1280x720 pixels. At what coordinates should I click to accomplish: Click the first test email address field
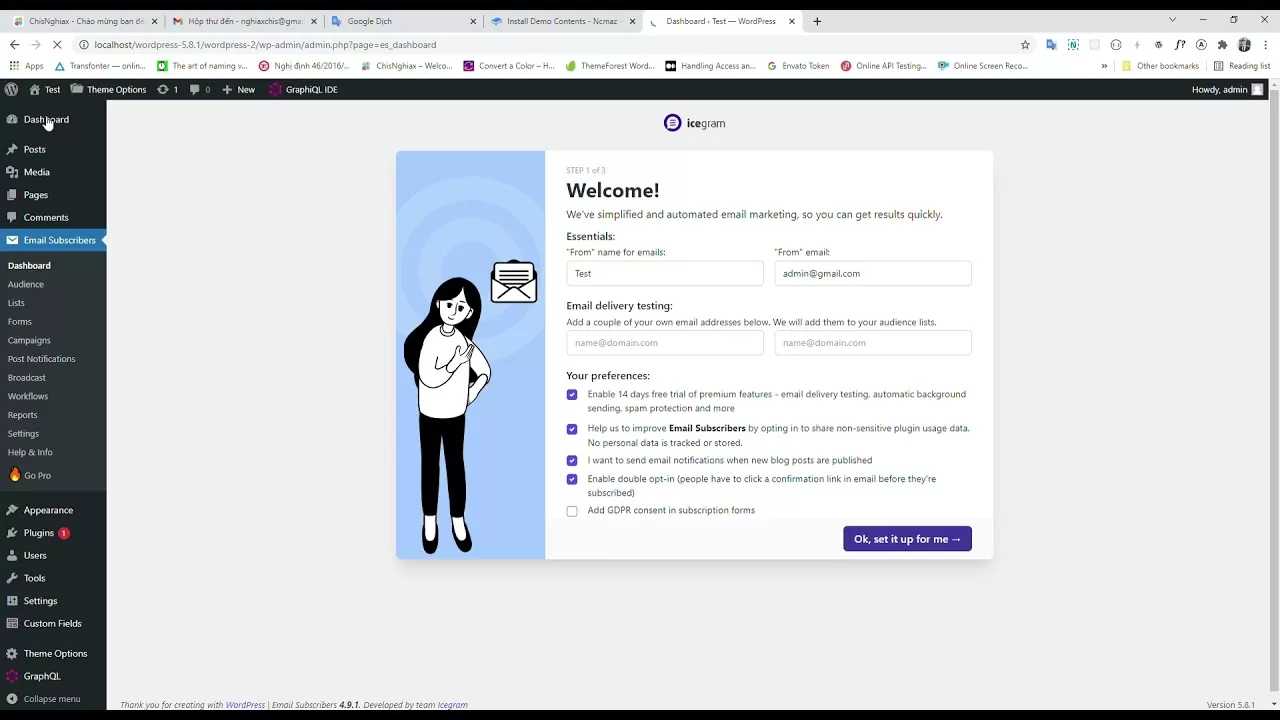pos(665,343)
